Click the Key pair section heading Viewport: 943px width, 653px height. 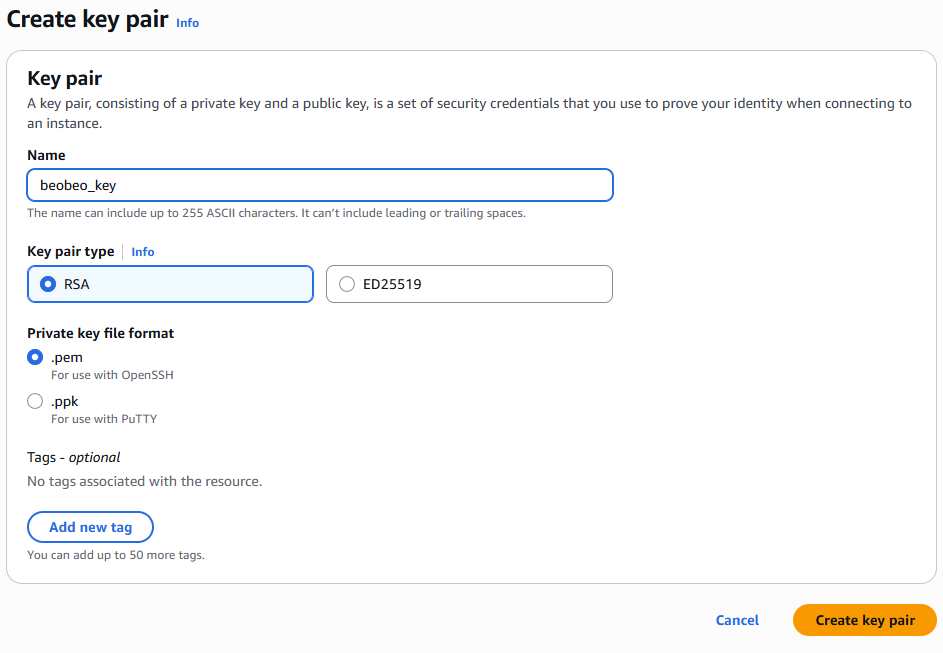[x=65, y=78]
